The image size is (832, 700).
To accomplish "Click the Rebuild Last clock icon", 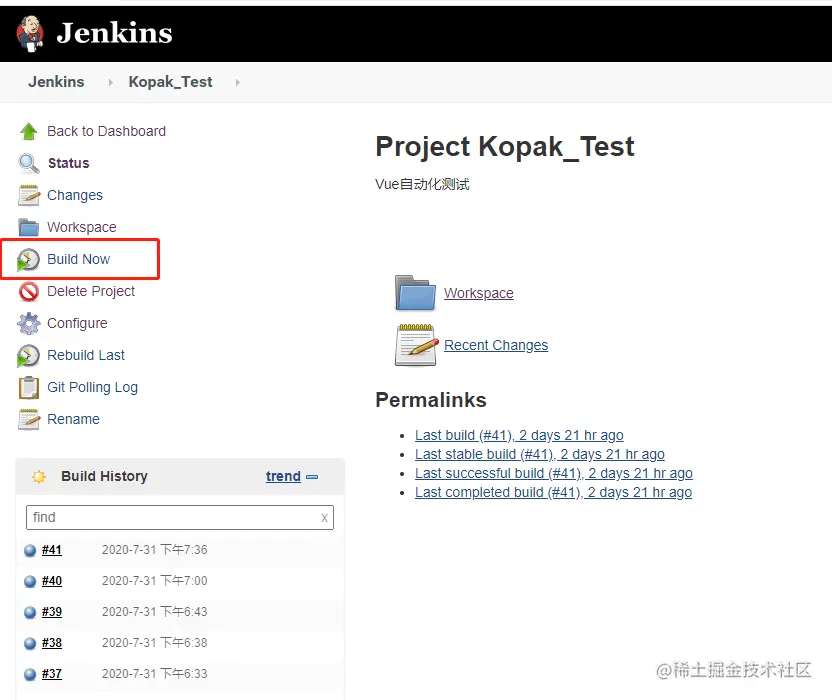I will [x=28, y=356].
